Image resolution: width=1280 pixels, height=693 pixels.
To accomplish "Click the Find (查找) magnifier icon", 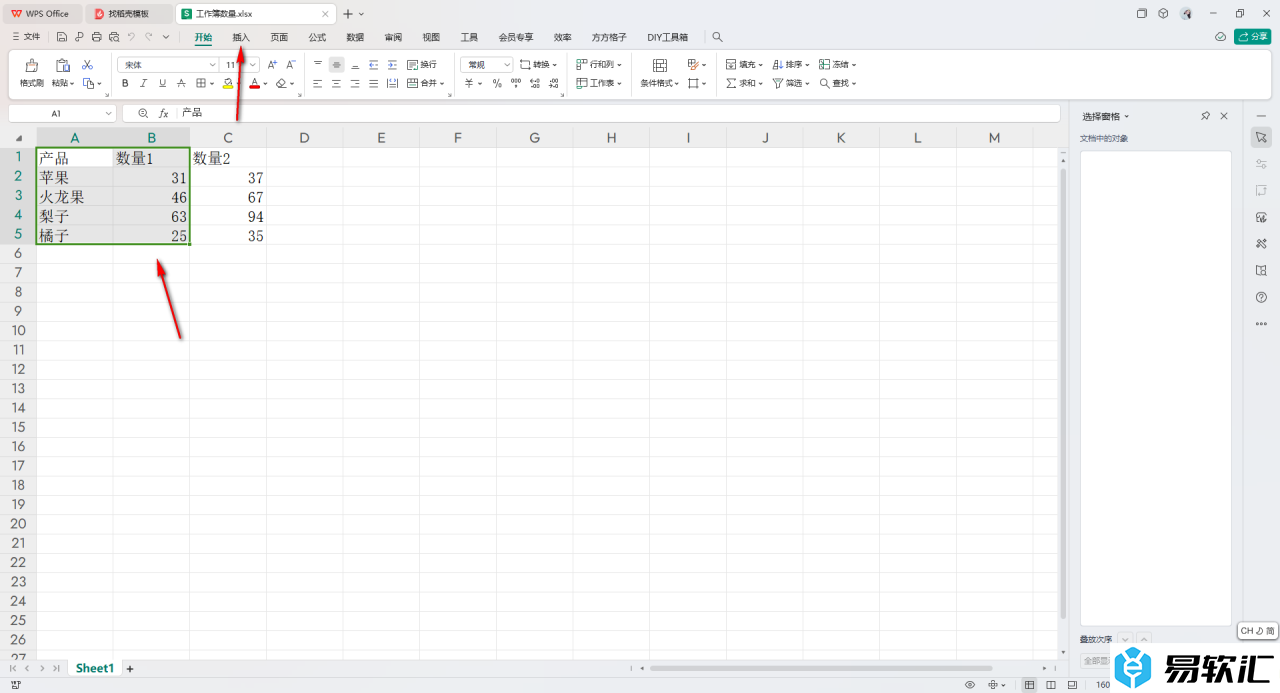I will tap(825, 84).
